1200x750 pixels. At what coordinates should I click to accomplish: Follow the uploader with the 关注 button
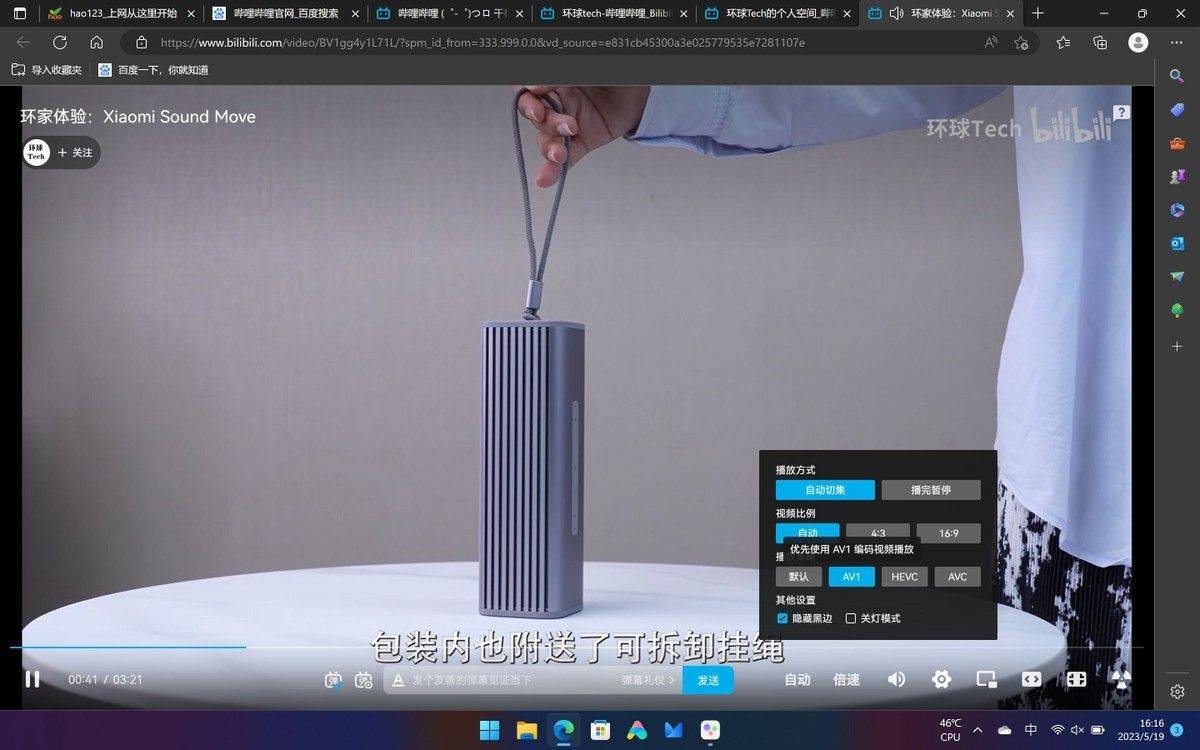coord(75,152)
